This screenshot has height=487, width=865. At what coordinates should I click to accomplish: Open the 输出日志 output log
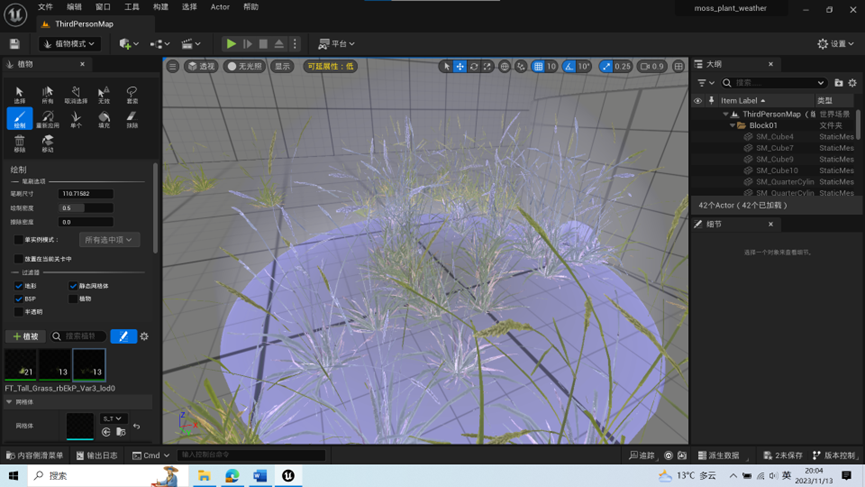97,455
